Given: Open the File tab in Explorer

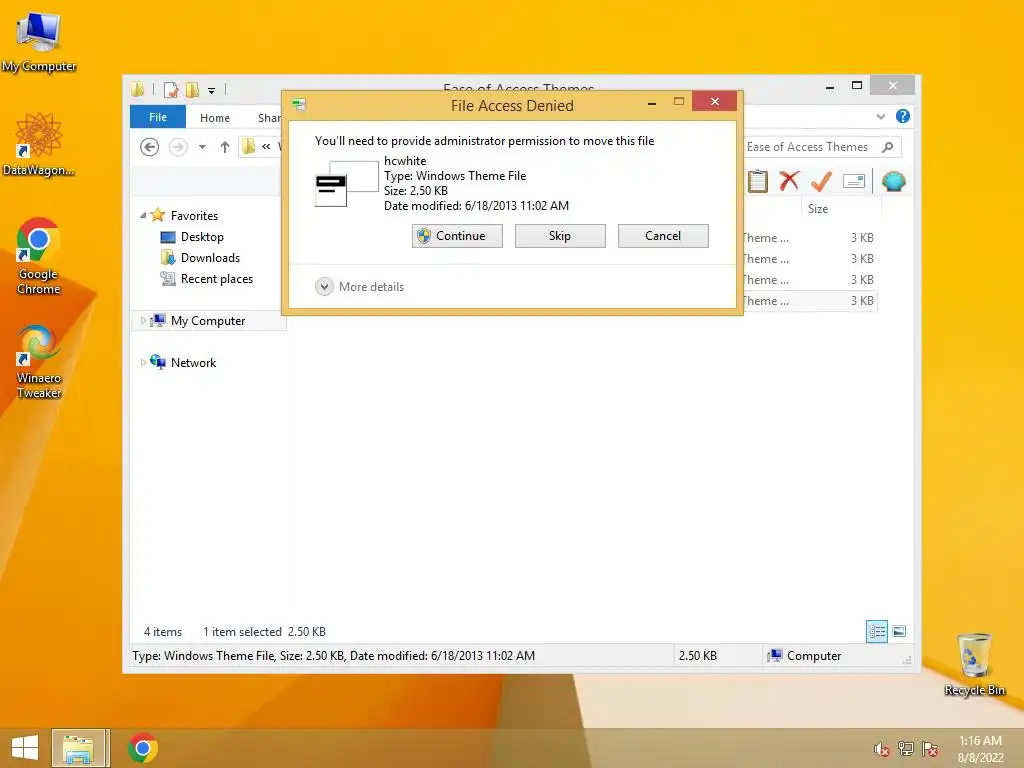Looking at the screenshot, I should pyautogui.click(x=158, y=117).
